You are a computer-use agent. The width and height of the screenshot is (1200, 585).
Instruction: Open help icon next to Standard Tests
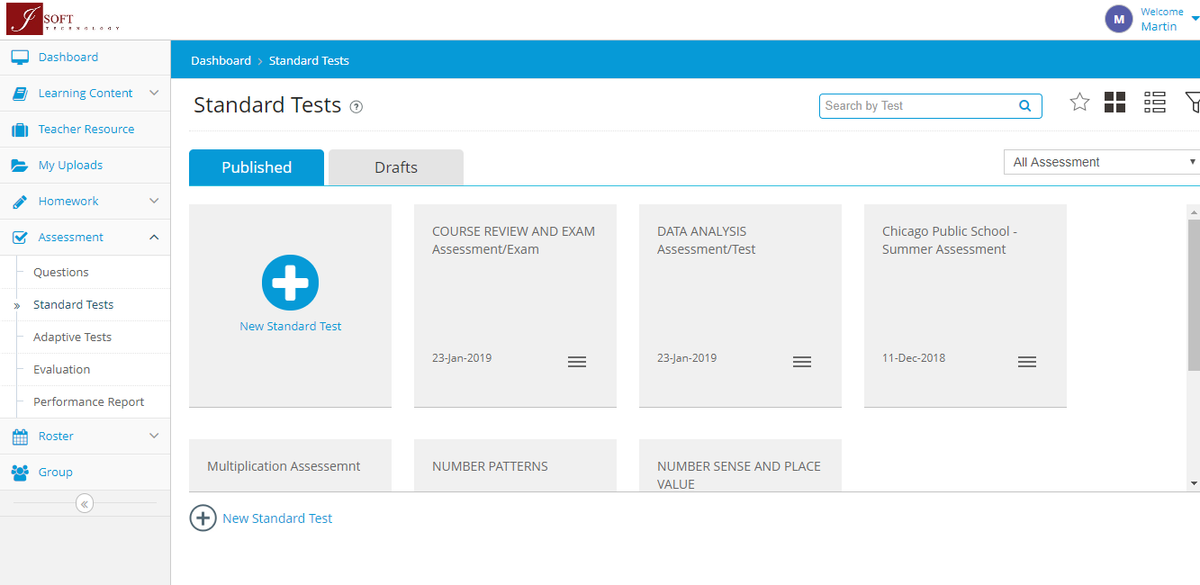click(x=356, y=107)
